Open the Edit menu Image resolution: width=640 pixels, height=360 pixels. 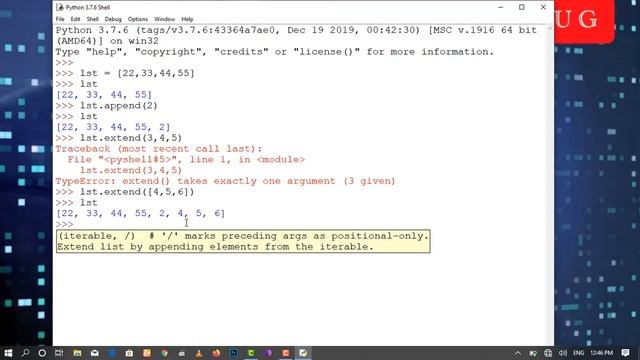pos(75,19)
